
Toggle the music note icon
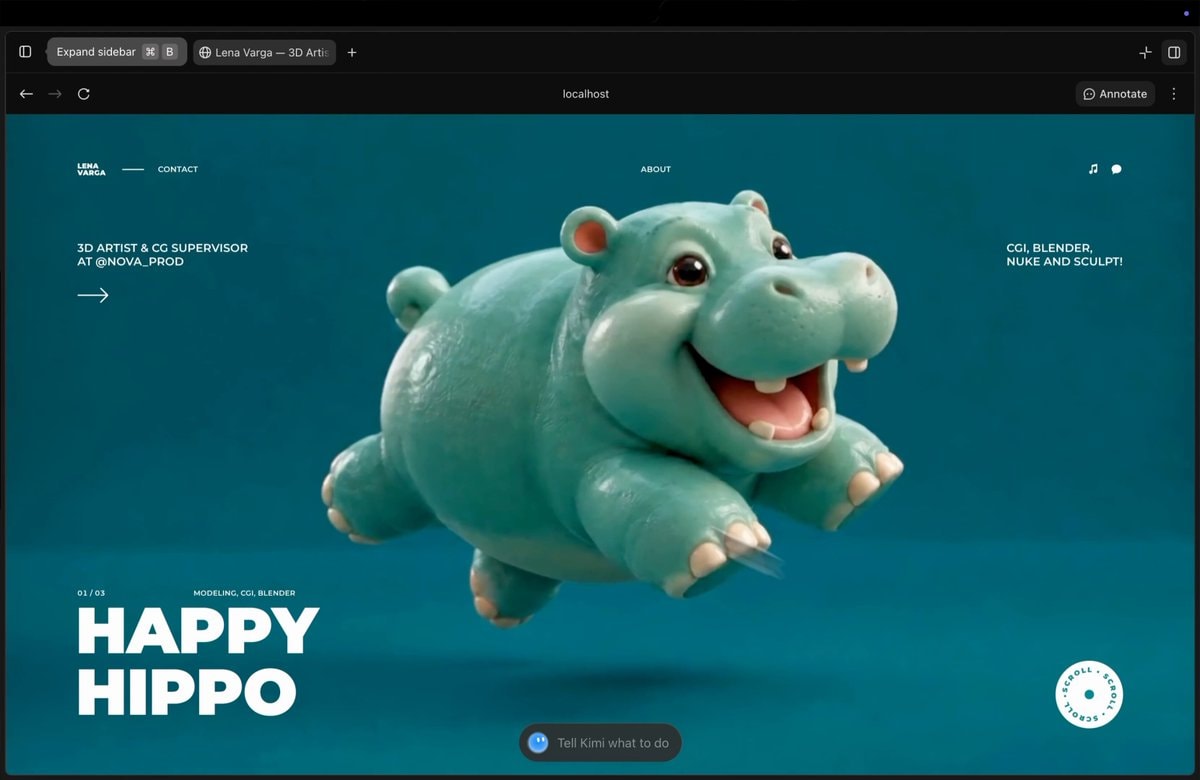[x=1093, y=169]
